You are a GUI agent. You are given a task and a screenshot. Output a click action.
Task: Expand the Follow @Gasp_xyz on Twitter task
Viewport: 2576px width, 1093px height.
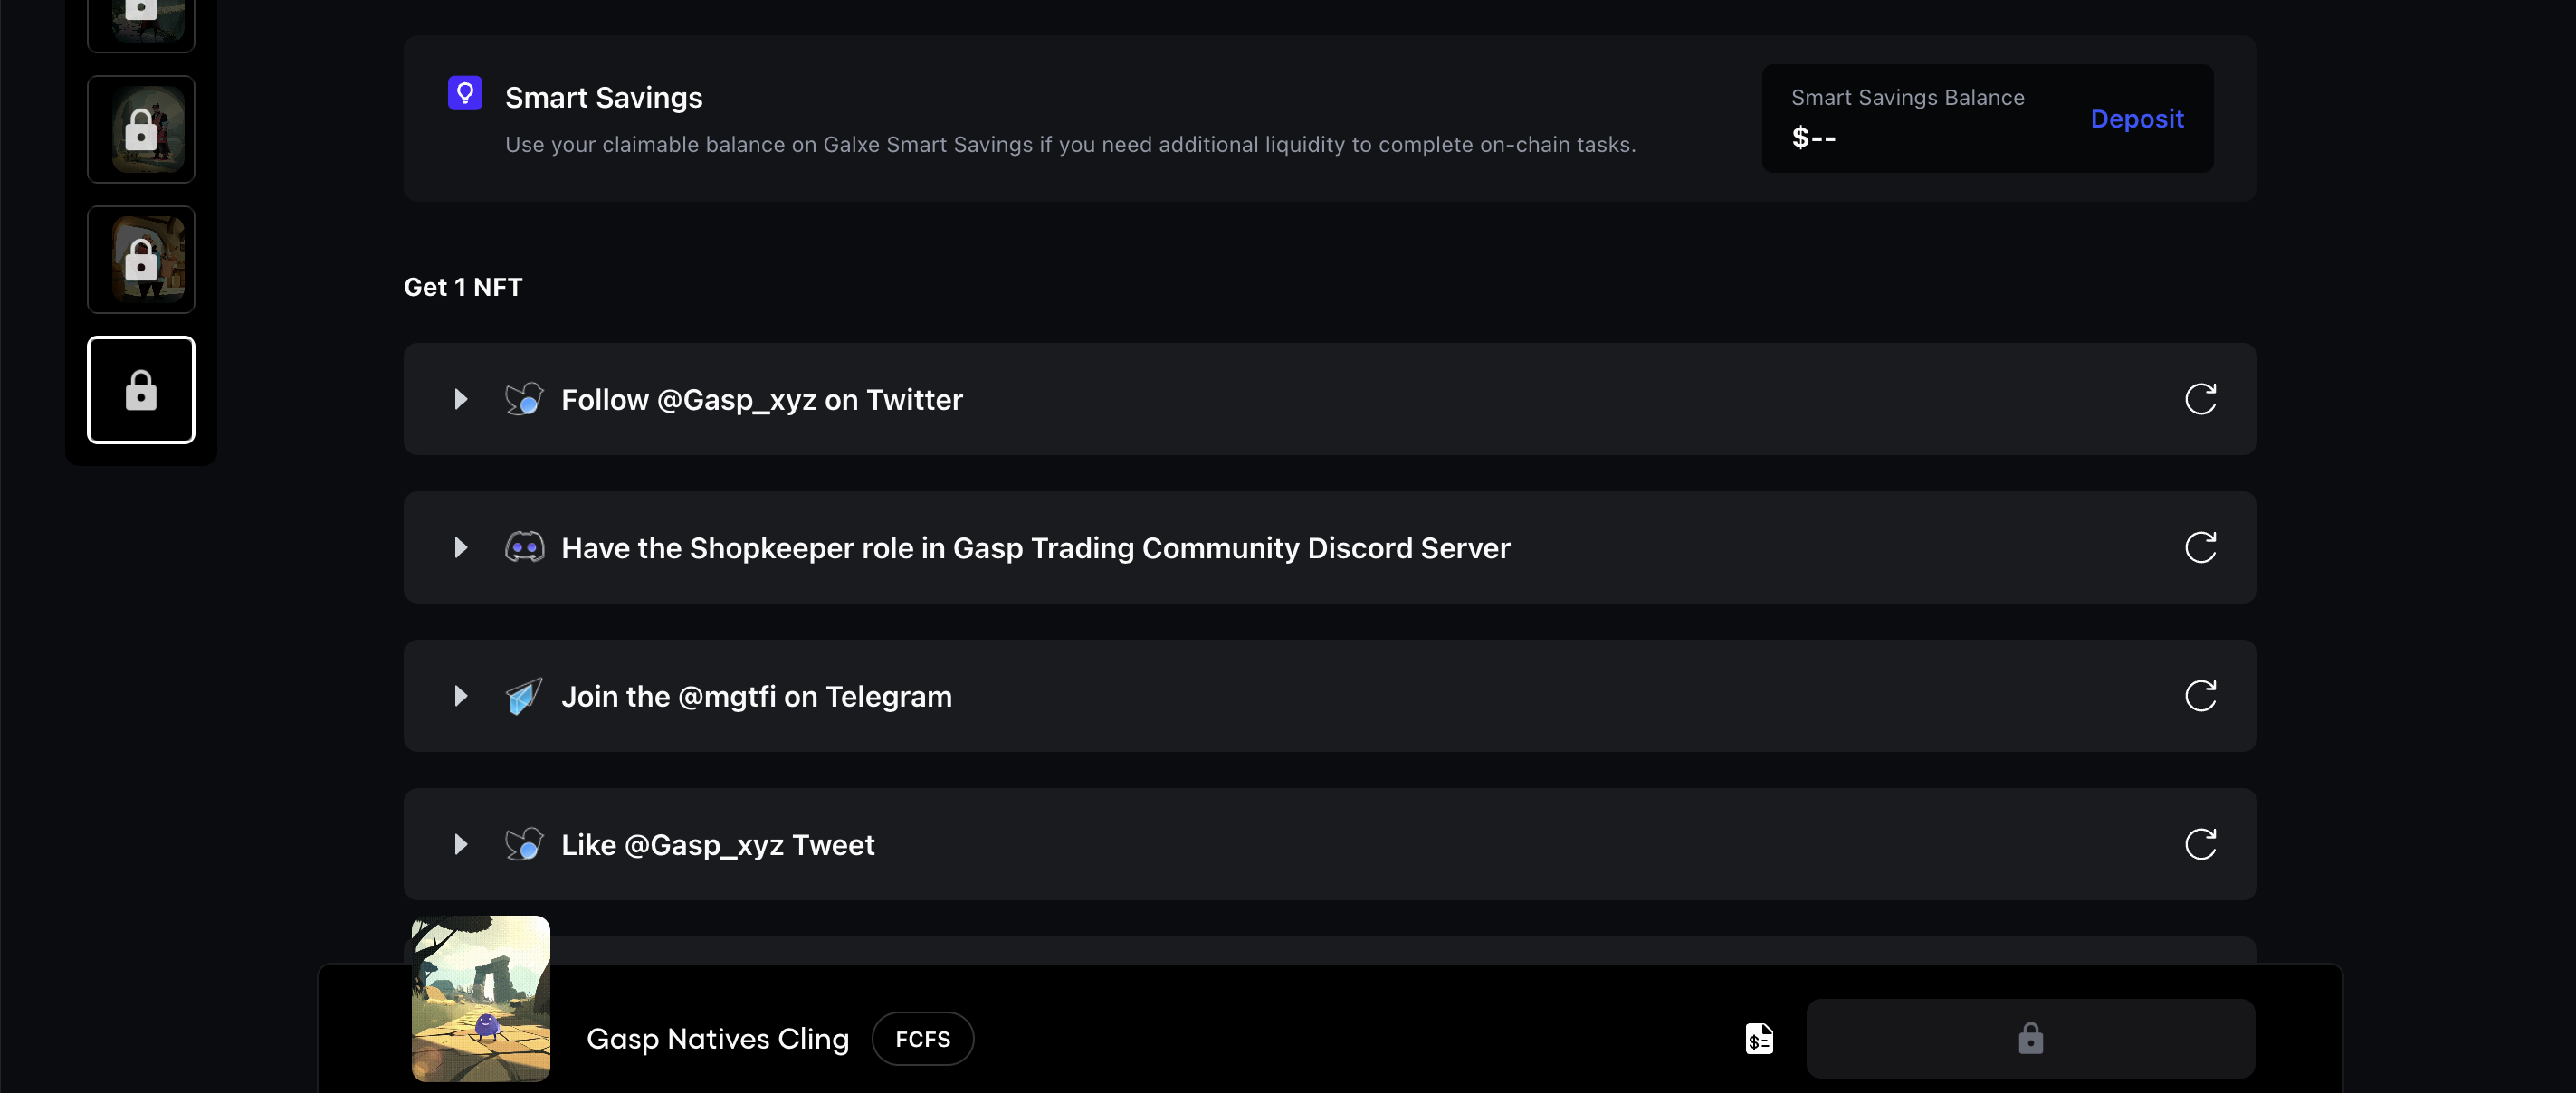pyautogui.click(x=460, y=399)
